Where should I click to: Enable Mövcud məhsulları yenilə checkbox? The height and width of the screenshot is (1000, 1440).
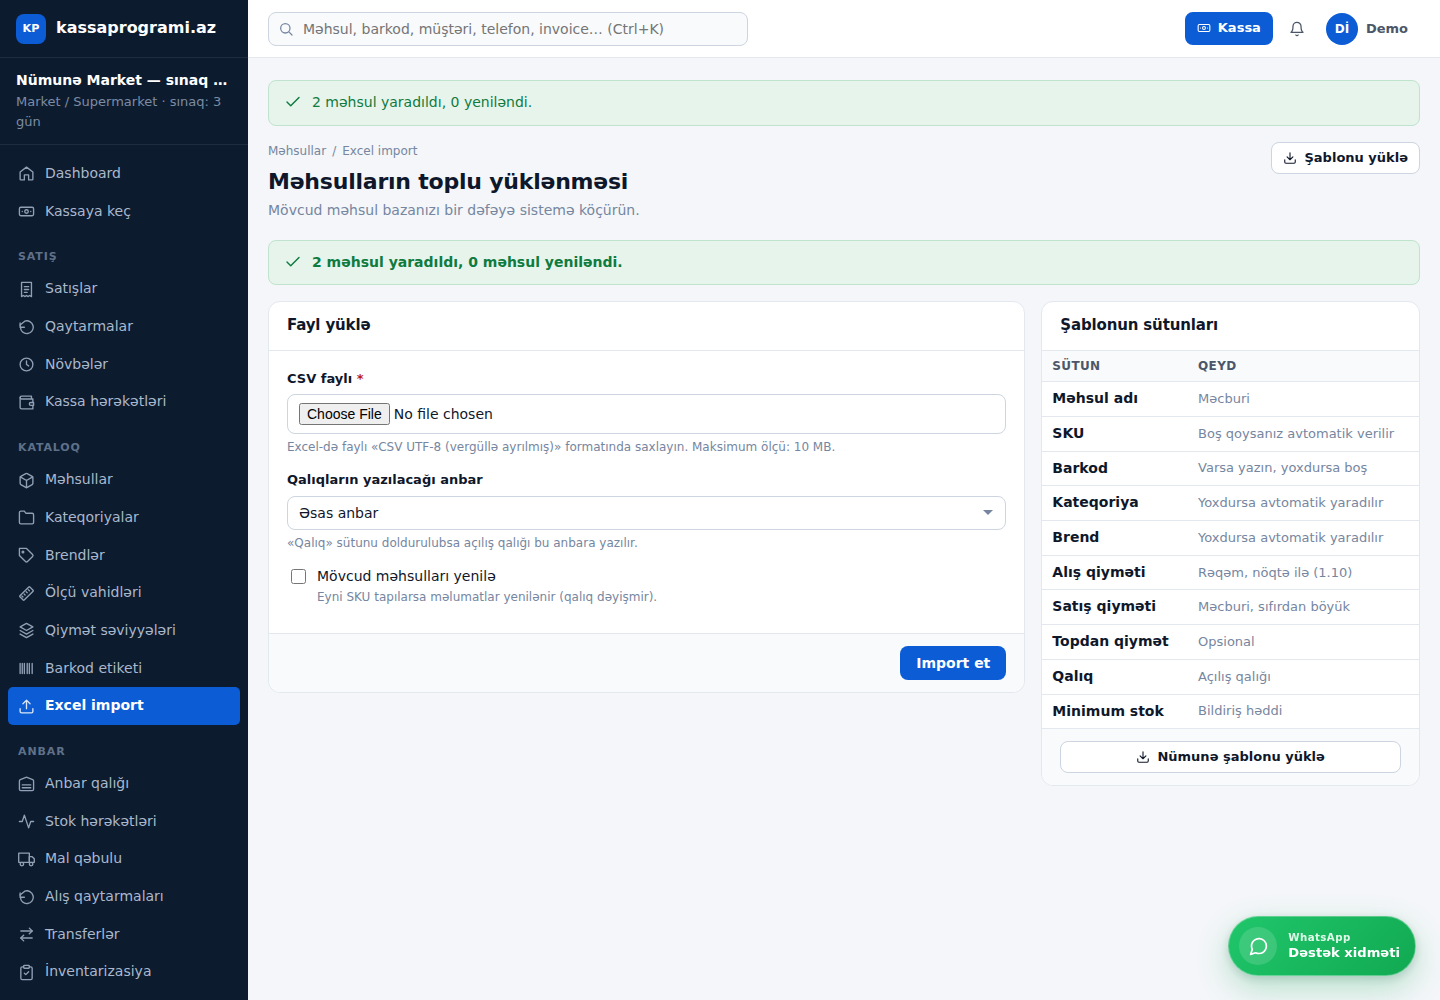[298, 576]
